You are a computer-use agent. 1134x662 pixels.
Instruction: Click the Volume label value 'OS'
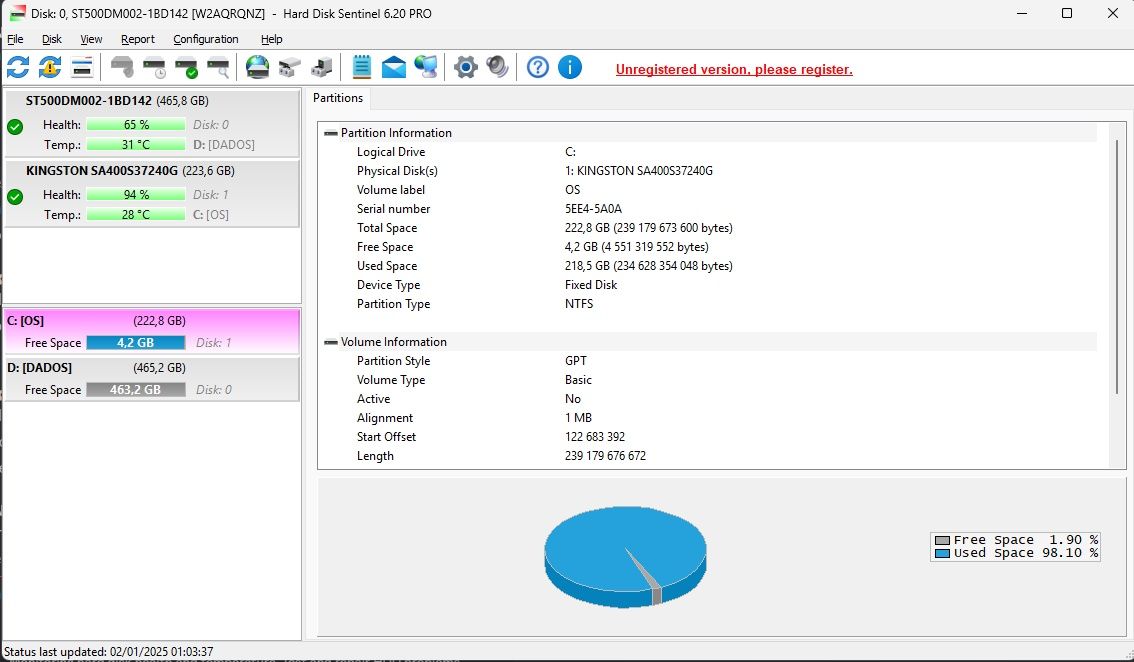573,190
